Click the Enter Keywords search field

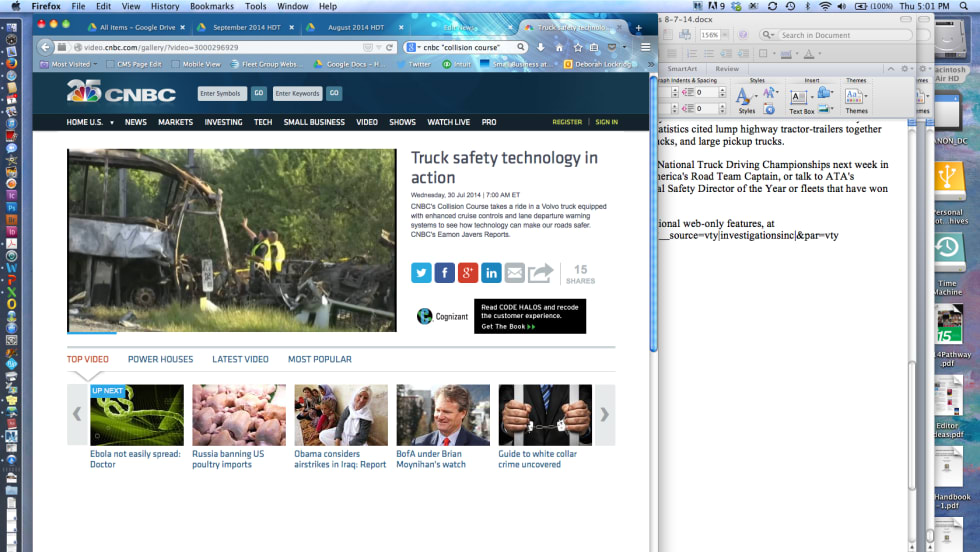[298, 93]
